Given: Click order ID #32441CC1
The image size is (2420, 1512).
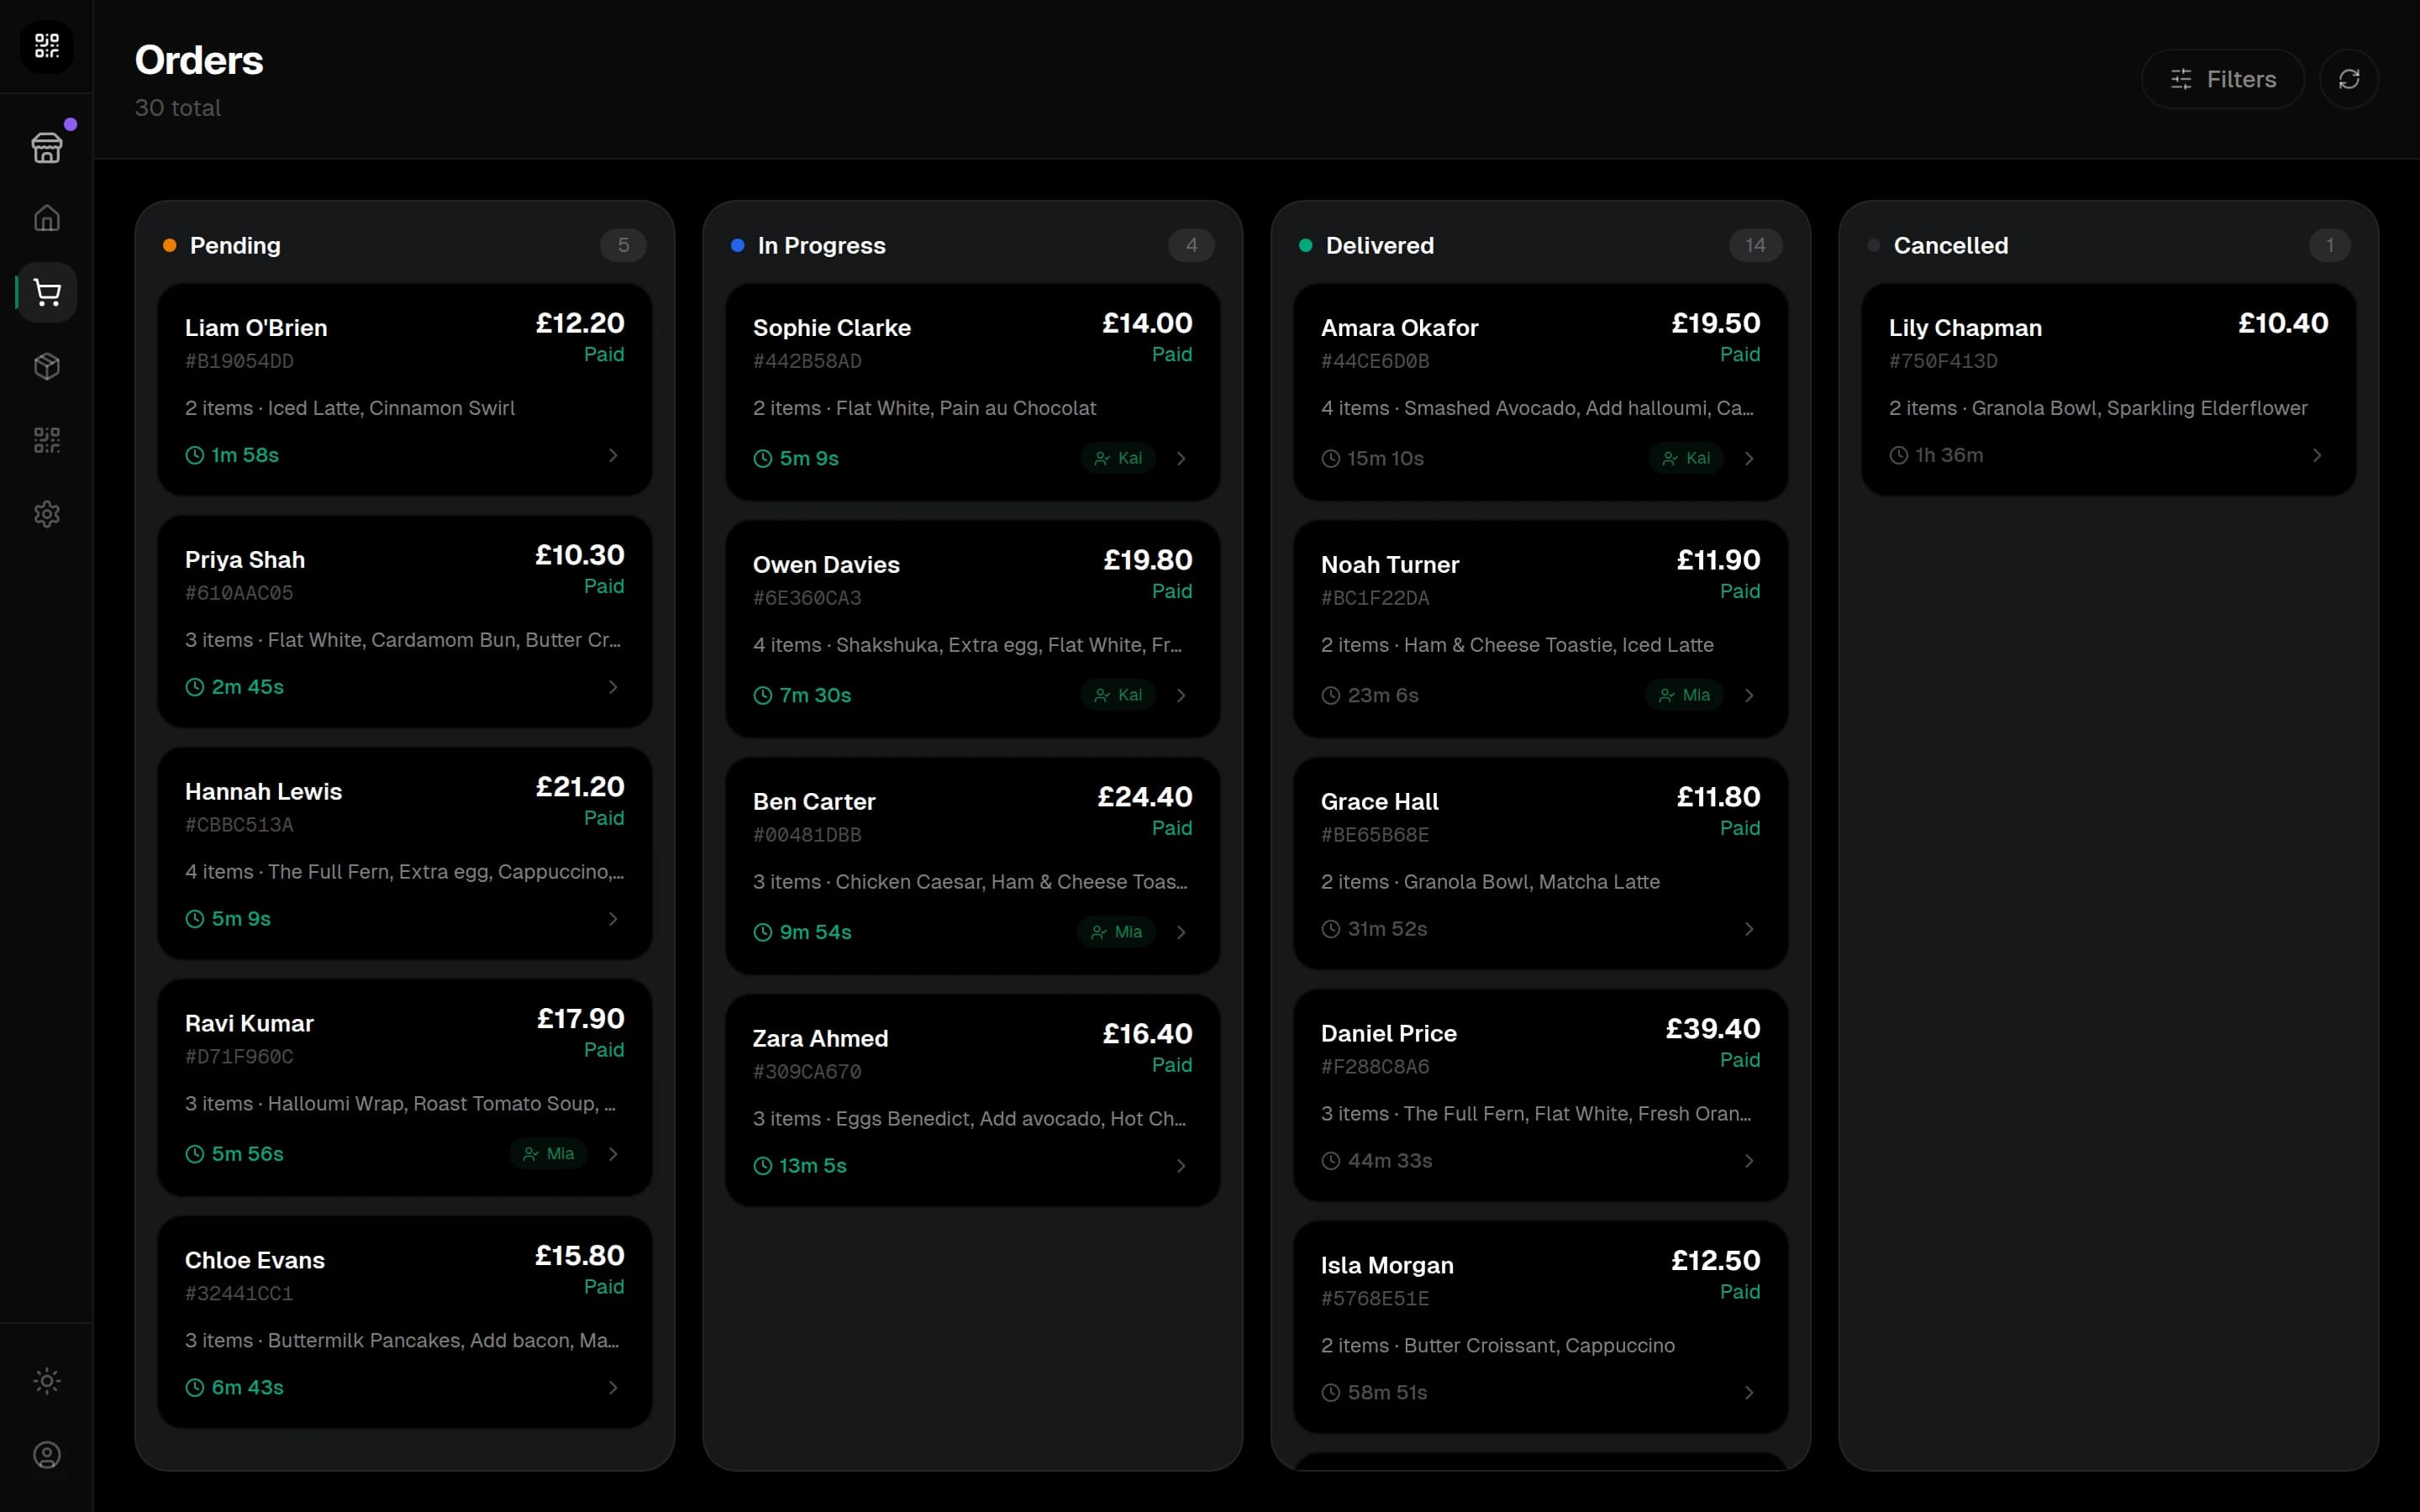Looking at the screenshot, I should [x=239, y=1293].
